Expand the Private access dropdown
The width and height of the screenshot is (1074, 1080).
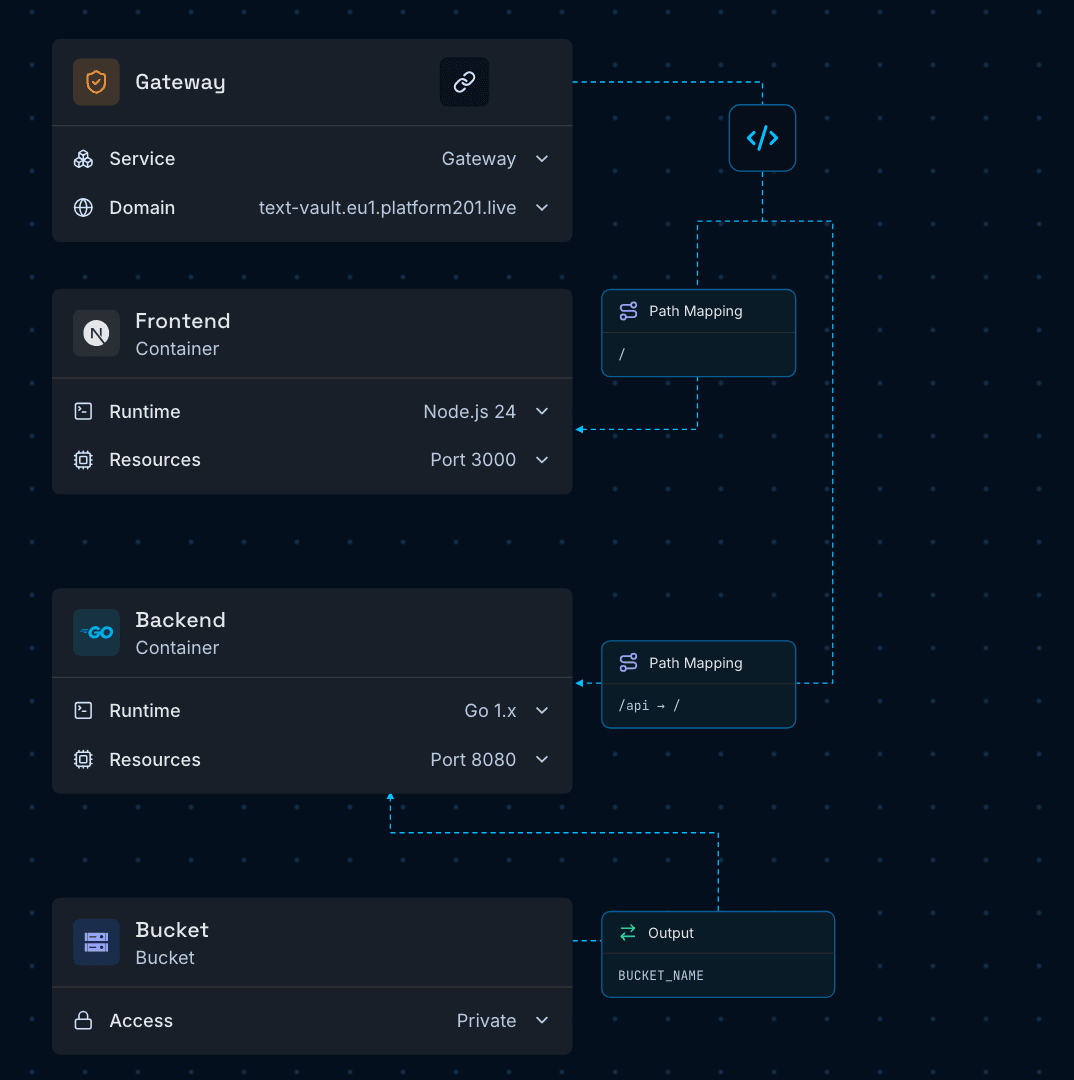(x=542, y=1020)
